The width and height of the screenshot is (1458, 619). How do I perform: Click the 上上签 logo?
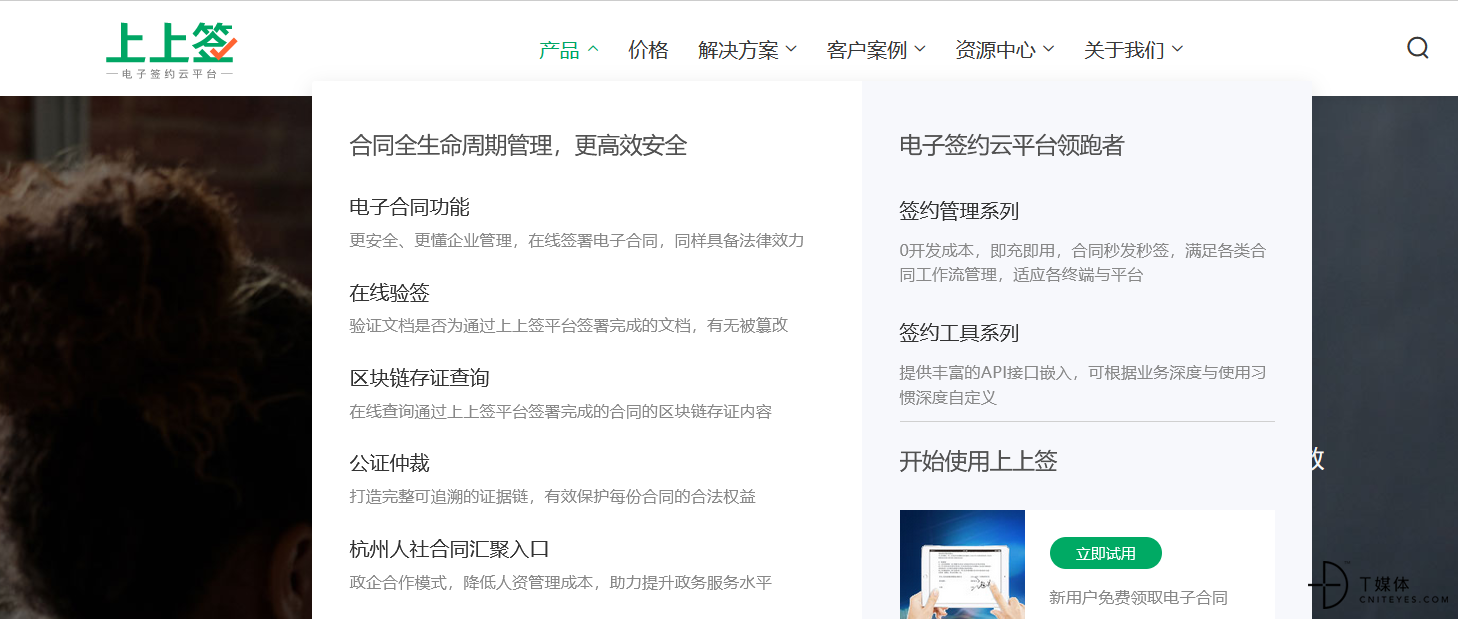click(x=171, y=52)
